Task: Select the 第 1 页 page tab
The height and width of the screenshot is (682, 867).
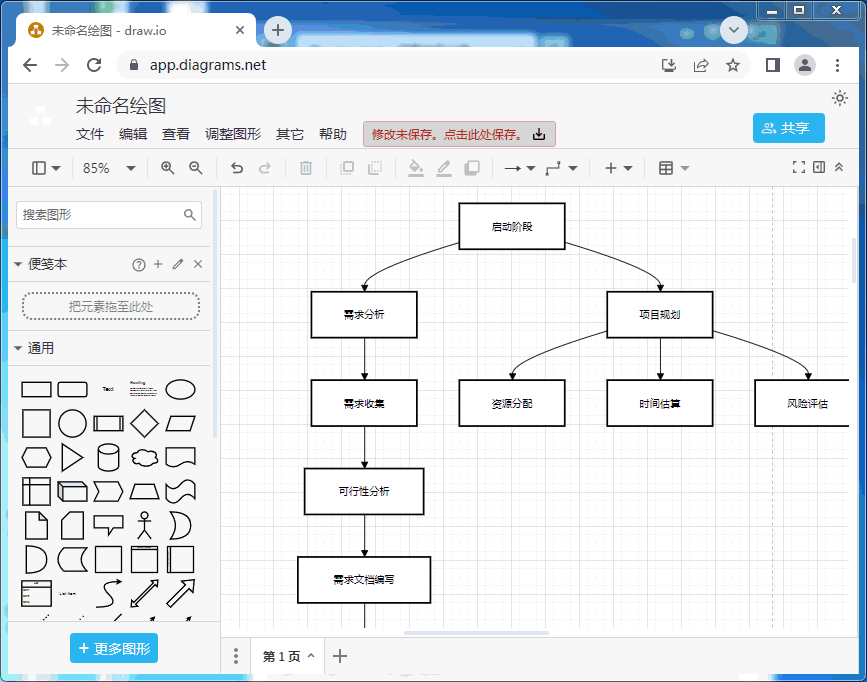Action: pos(285,656)
